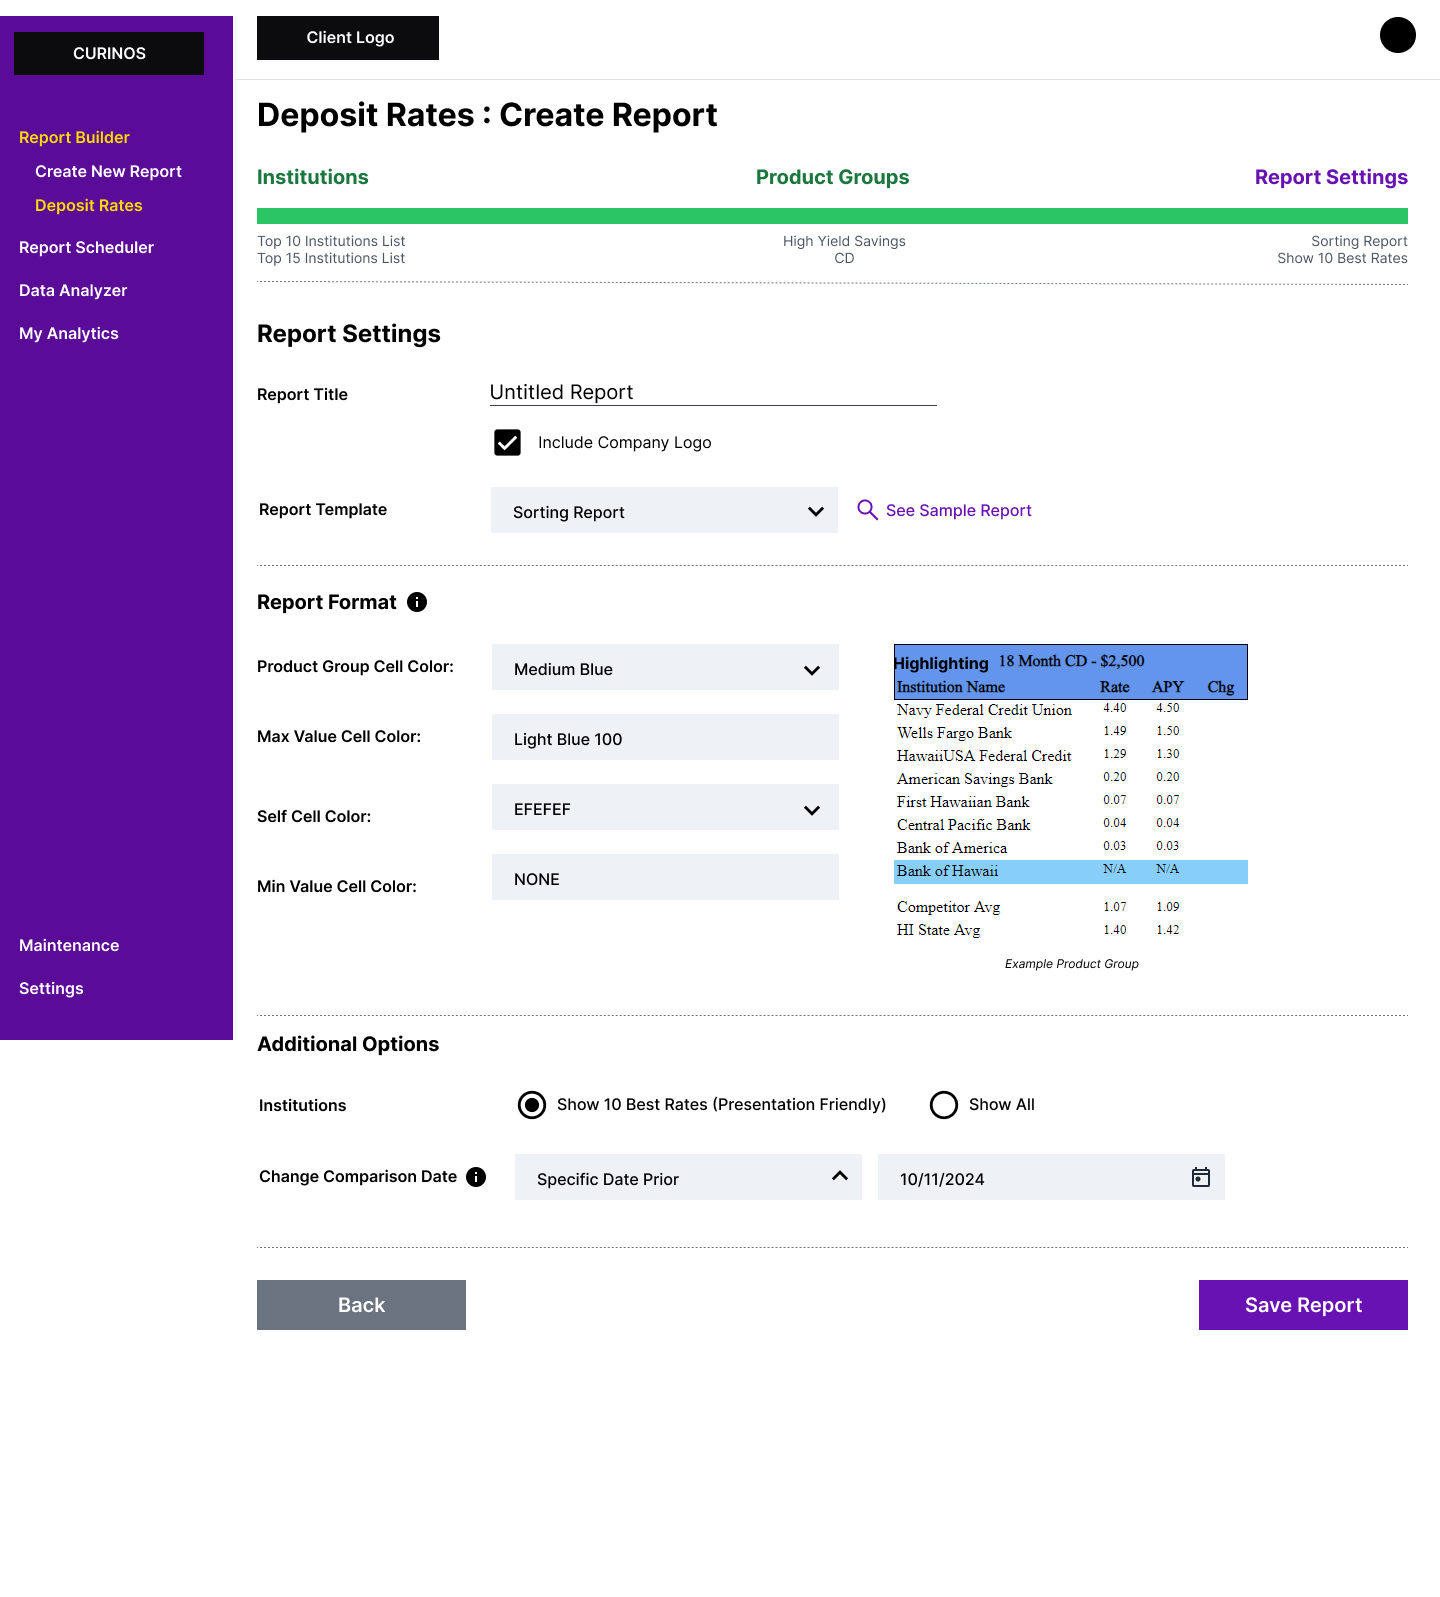Go to the Institutions step tab
The height and width of the screenshot is (1597, 1440).
313,177
